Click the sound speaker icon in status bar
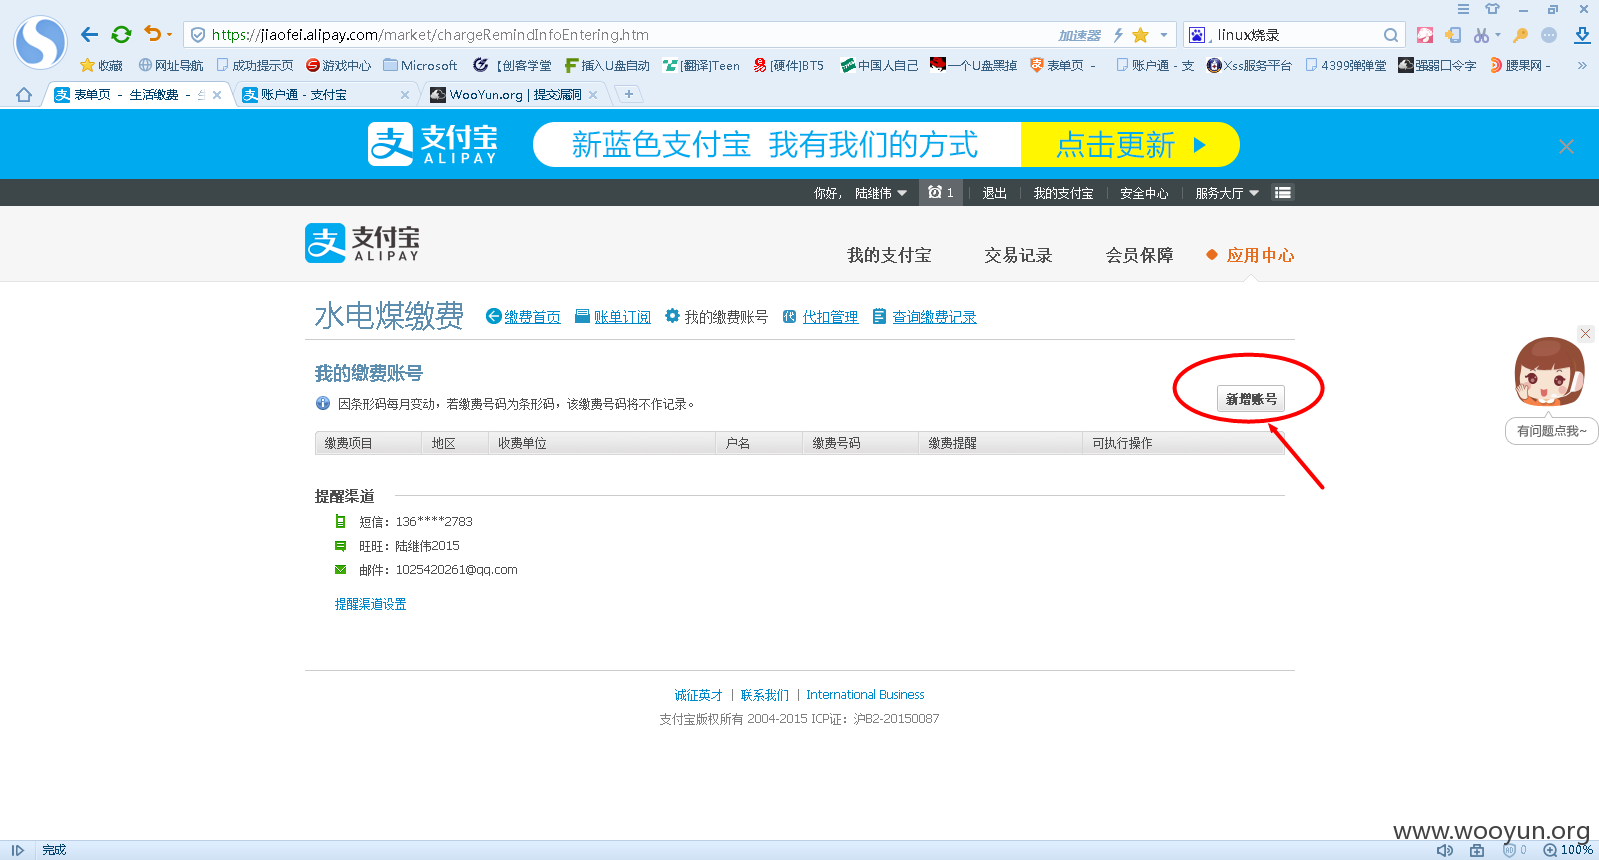1599x860 pixels. pyautogui.click(x=1445, y=850)
